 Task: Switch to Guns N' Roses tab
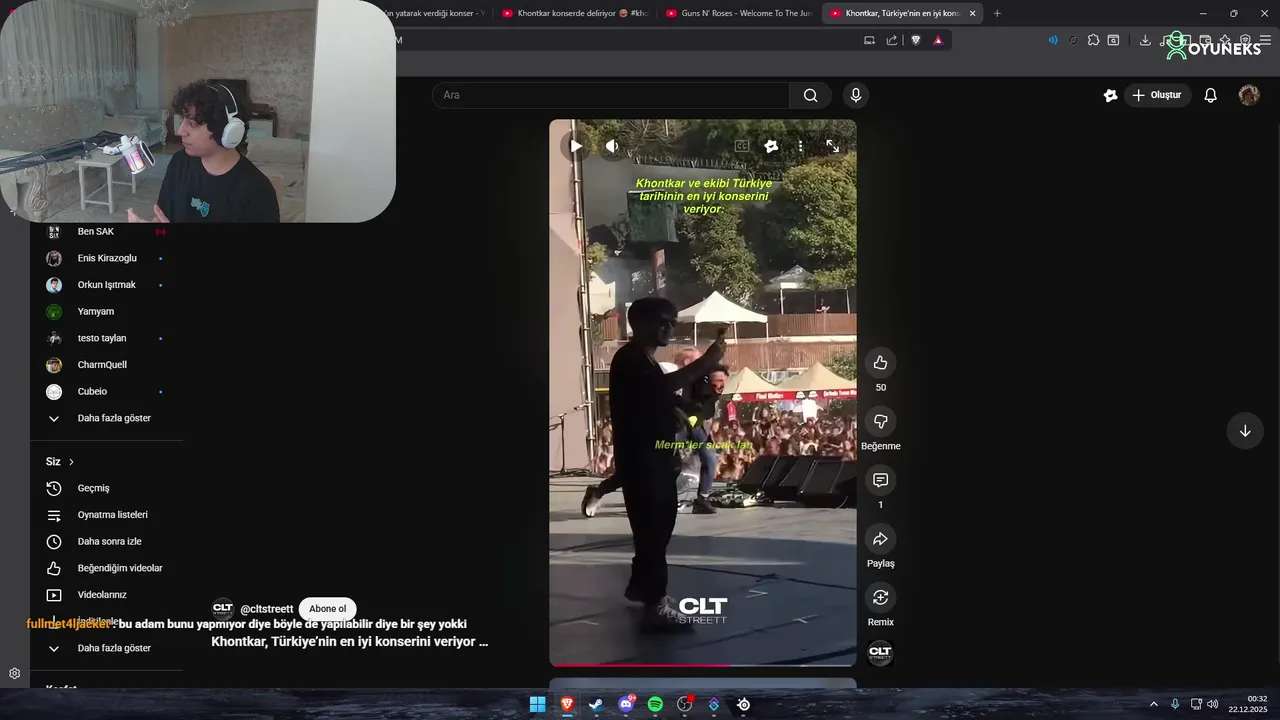tap(740, 13)
